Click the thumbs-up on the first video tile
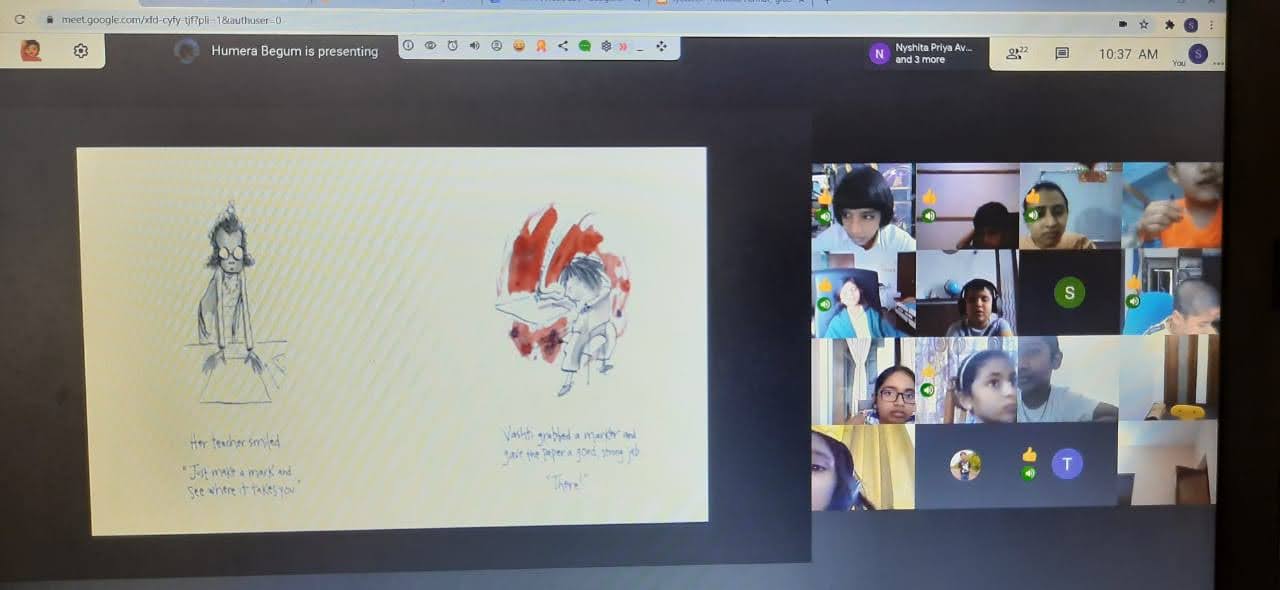The height and width of the screenshot is (590, 1280). (x=824, y=197)
